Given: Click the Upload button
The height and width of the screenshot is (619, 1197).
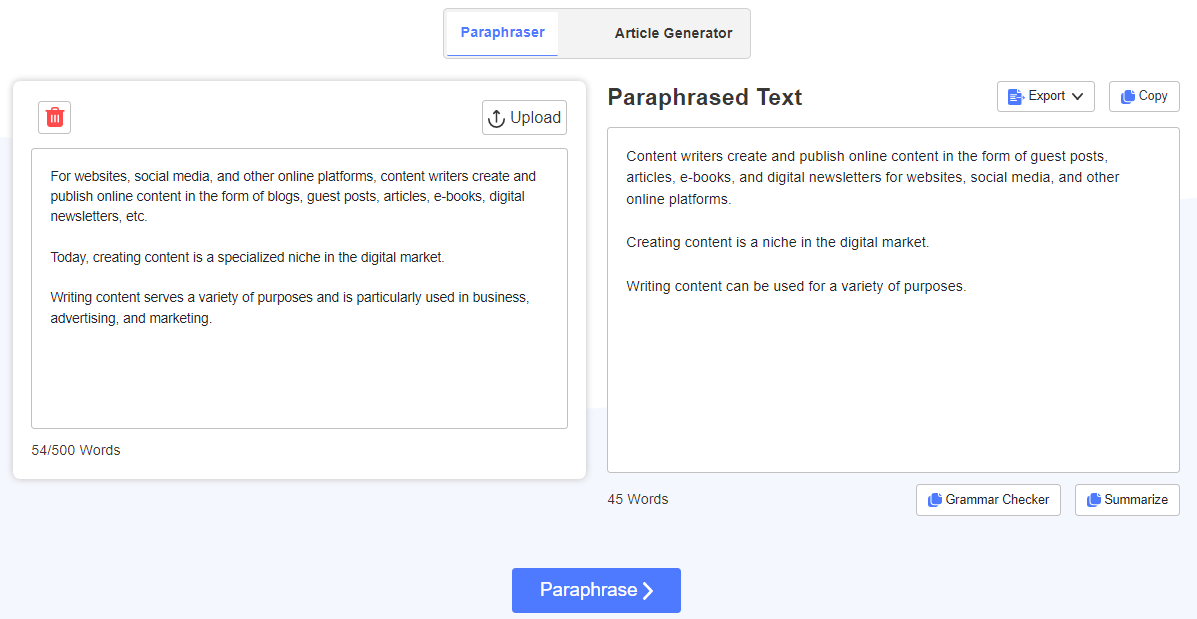Looking at the screenshot, I should coord(524,118).
